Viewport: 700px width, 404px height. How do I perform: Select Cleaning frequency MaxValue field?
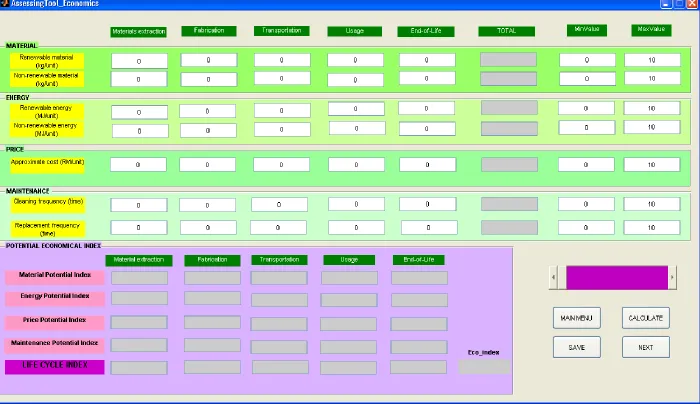pyautogui.click(x=652, y=204)
